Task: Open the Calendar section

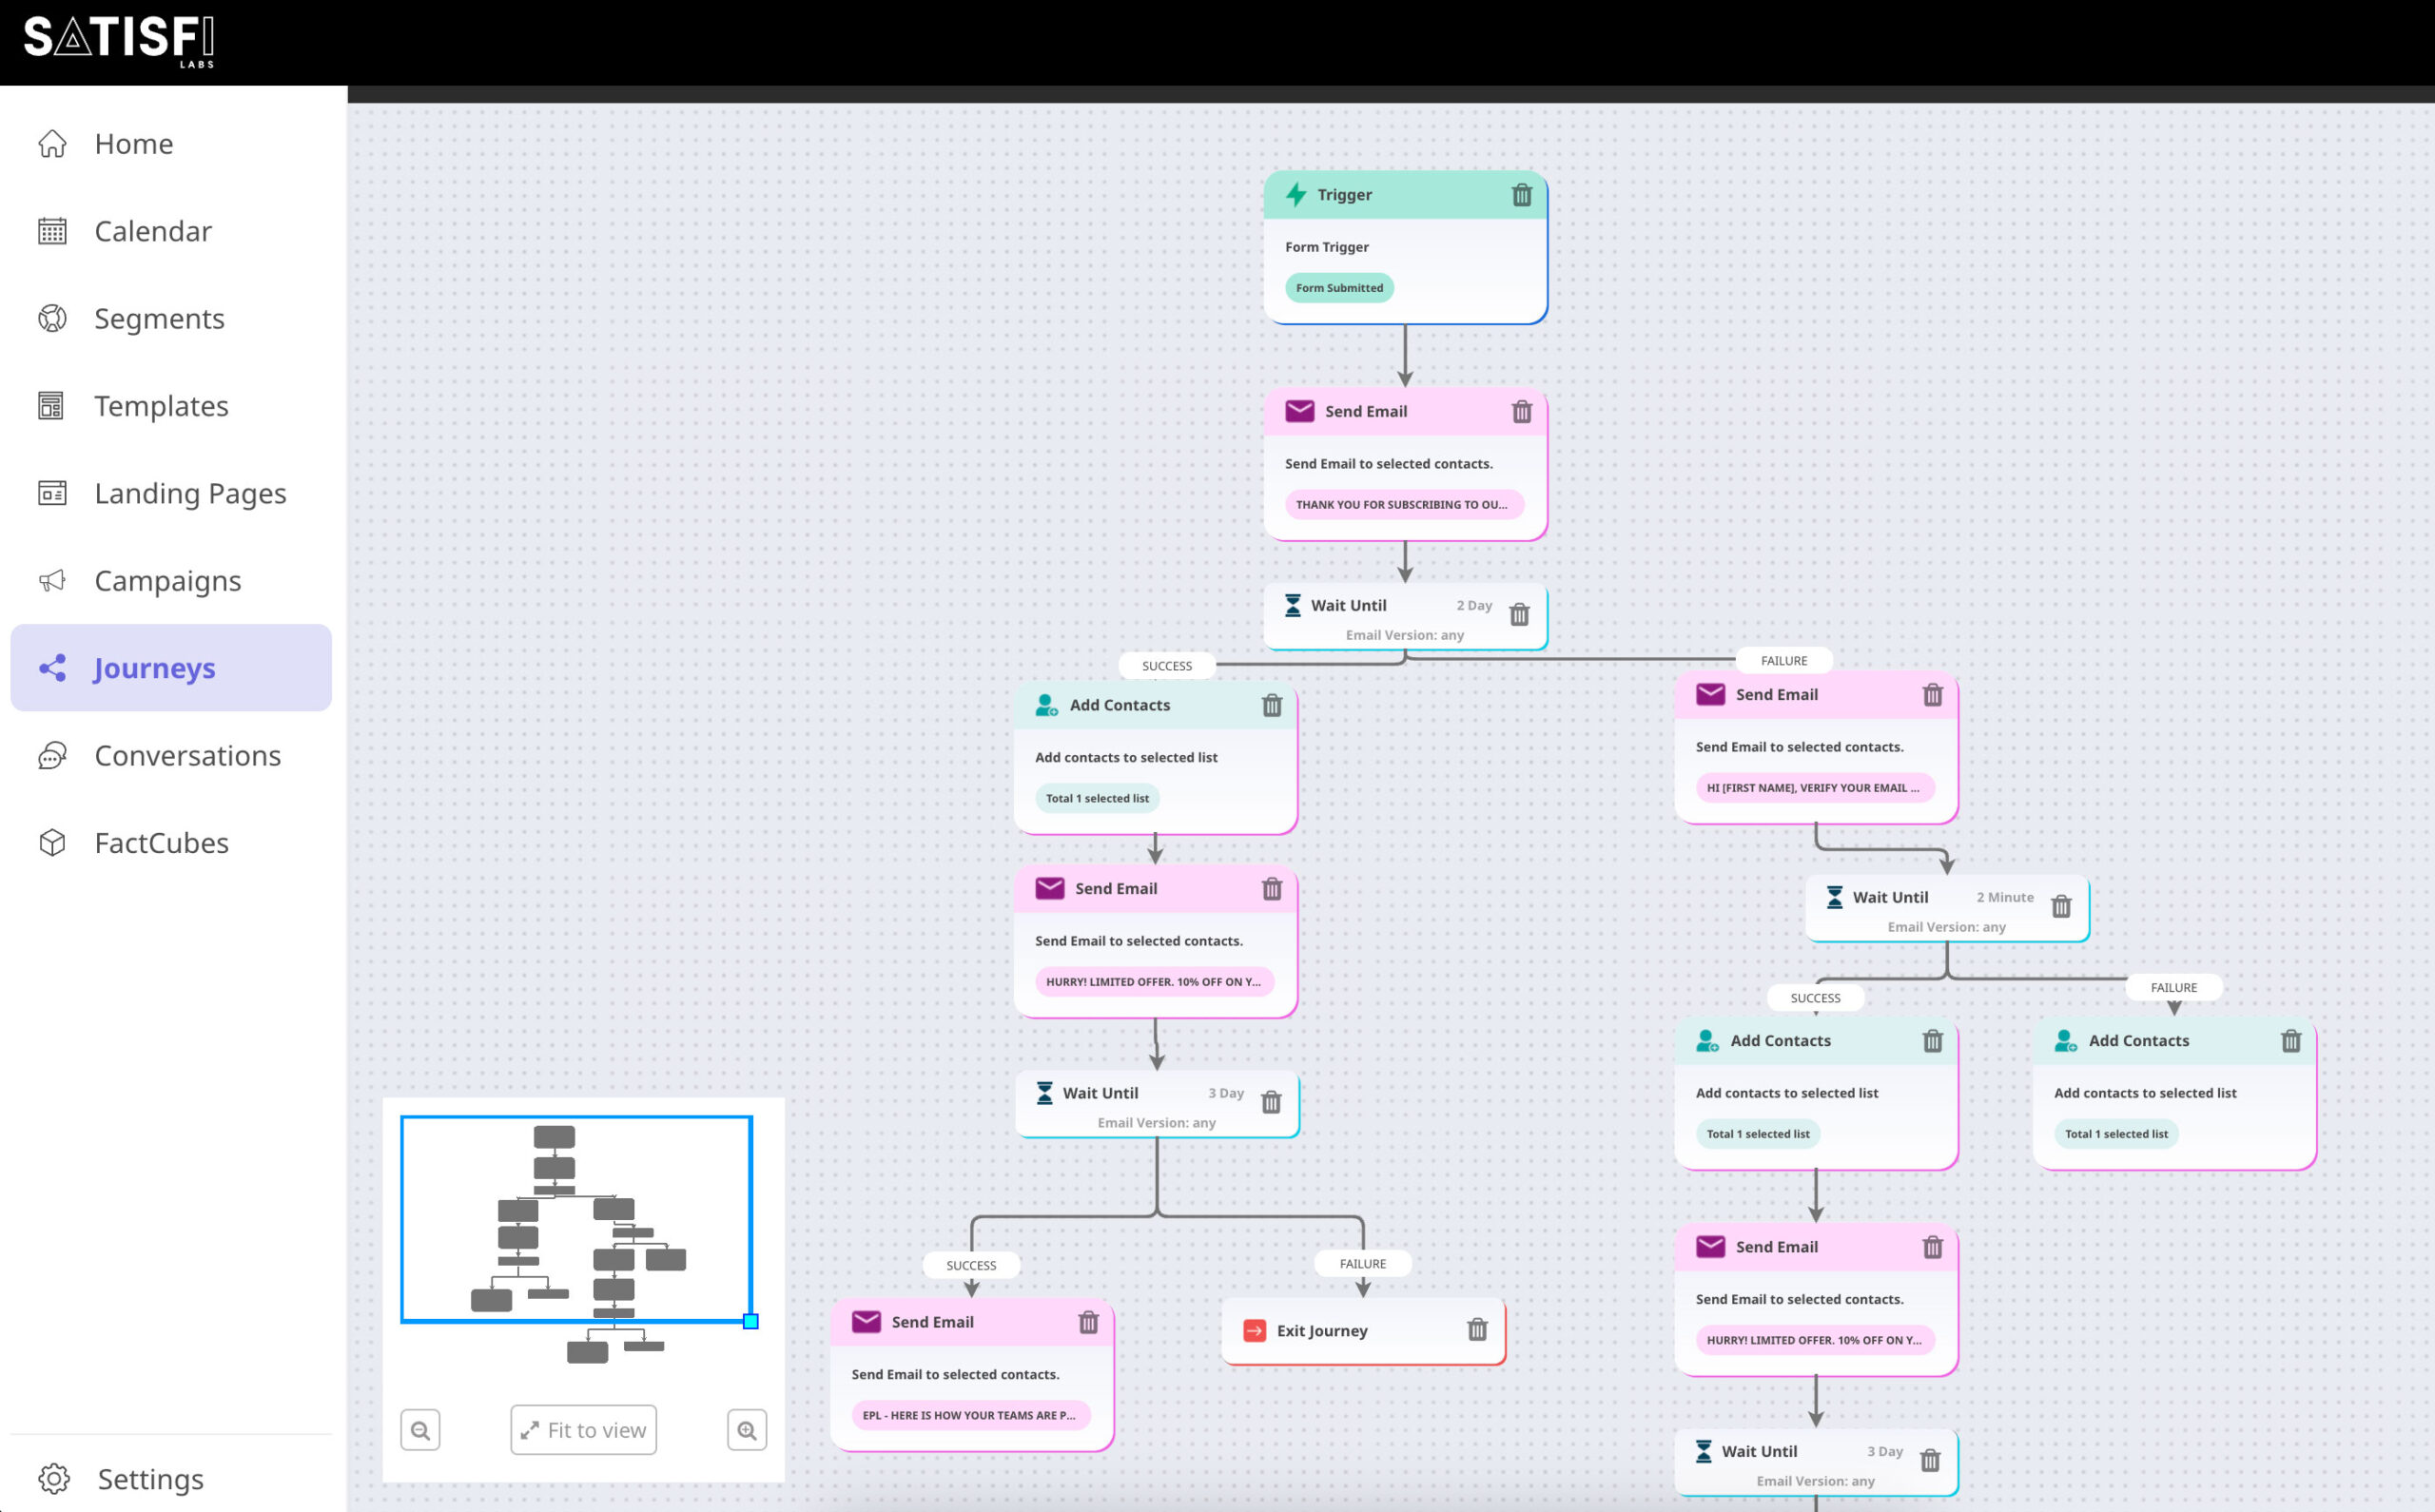Action: click(171, 231)
